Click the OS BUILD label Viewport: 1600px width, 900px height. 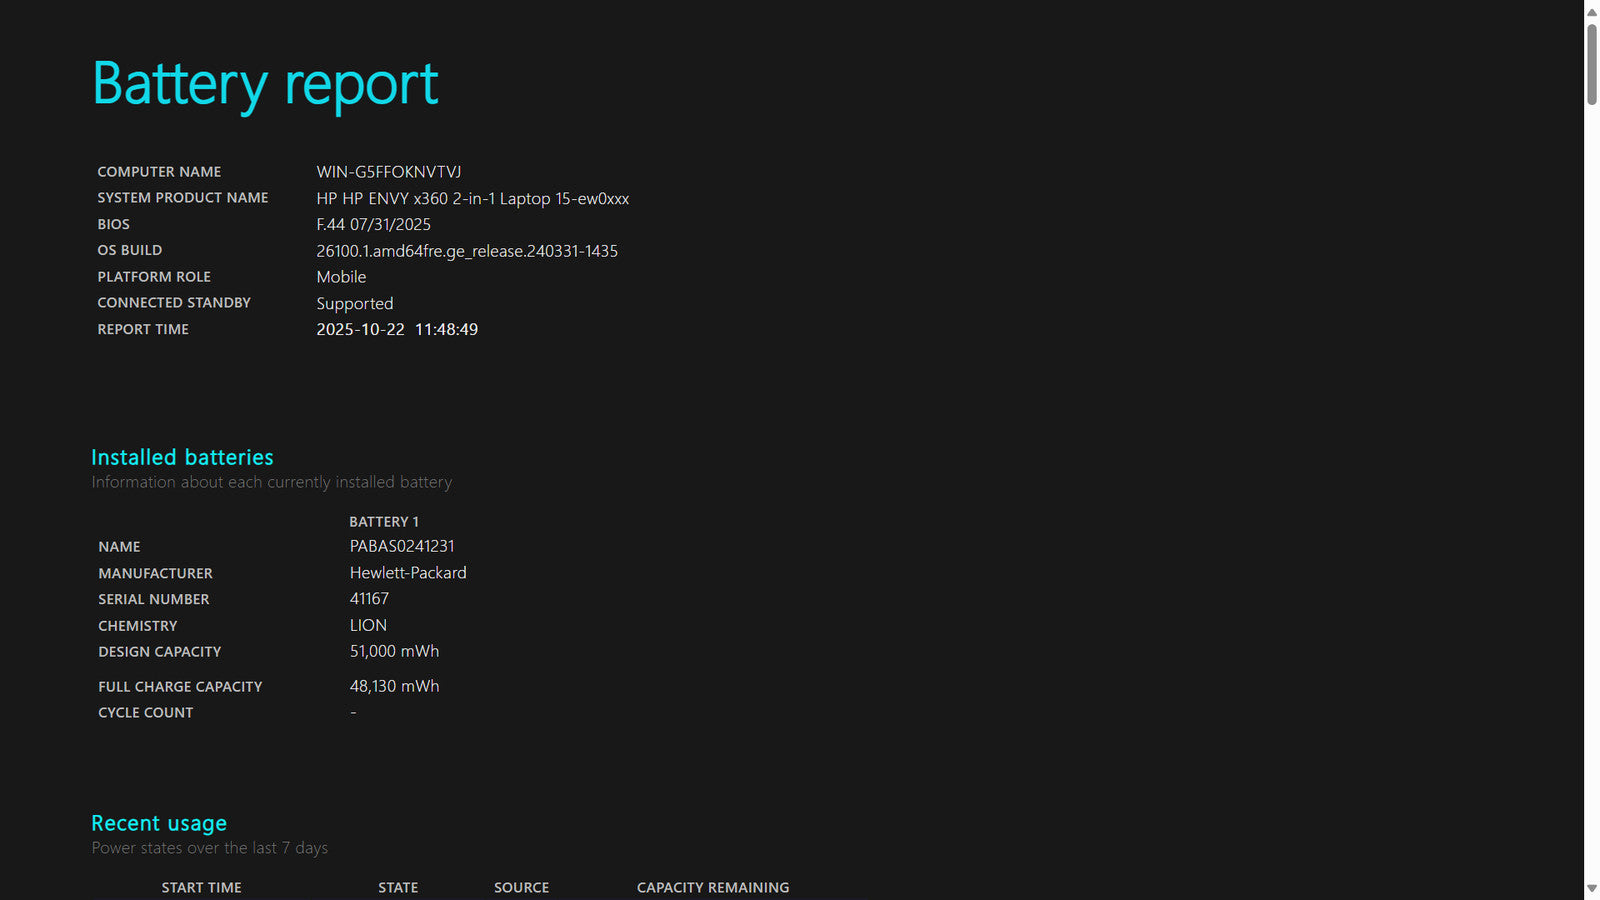pyautogui.click(x=130, y=250)
